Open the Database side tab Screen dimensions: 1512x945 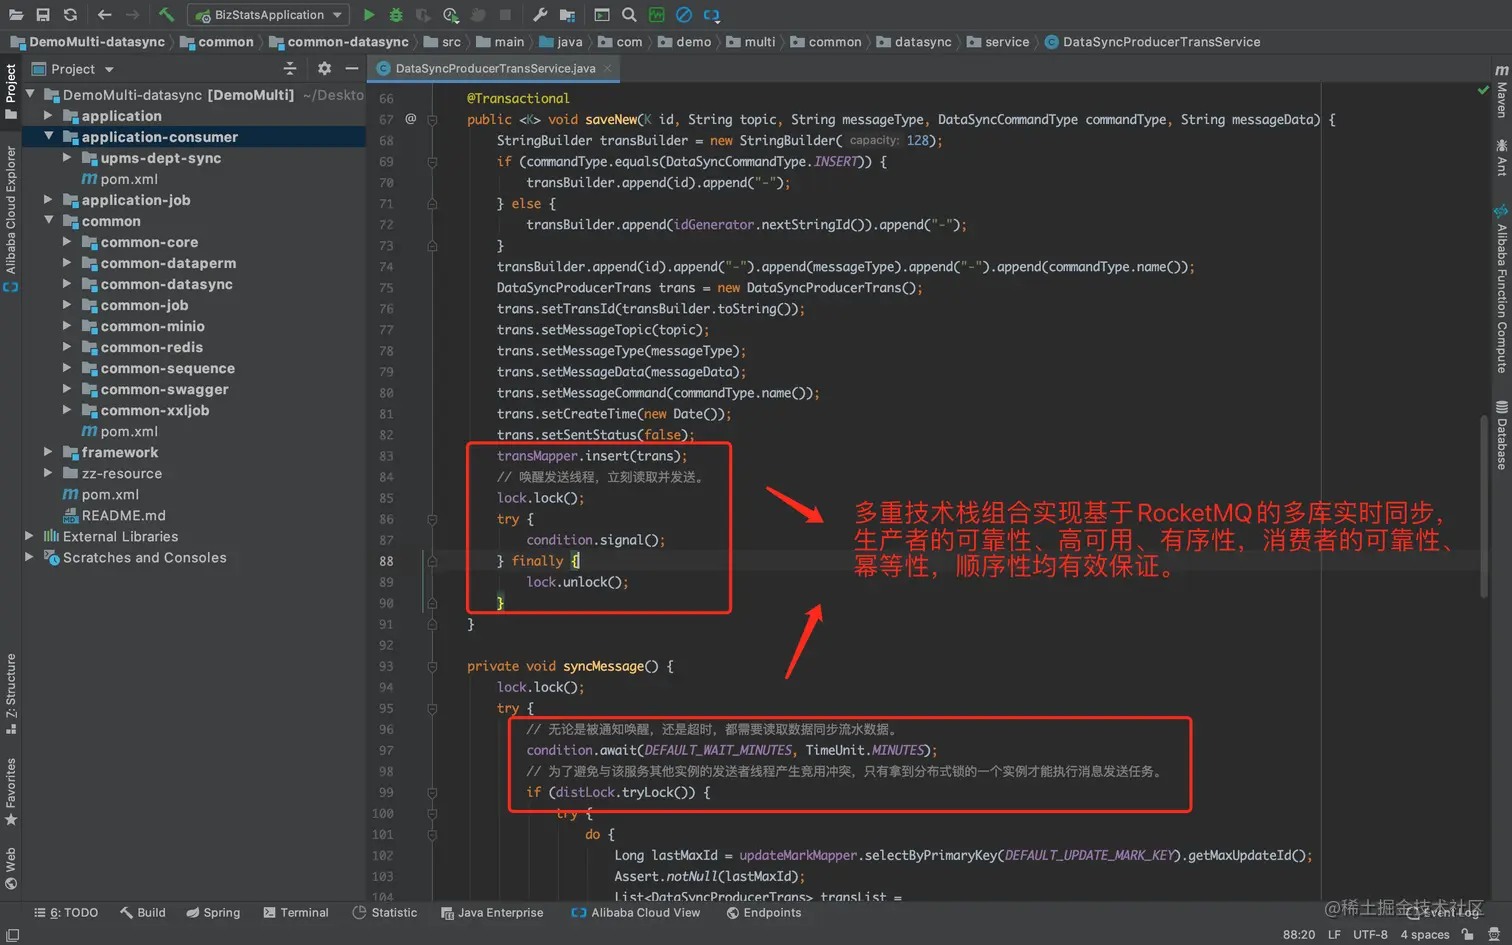1501,435
